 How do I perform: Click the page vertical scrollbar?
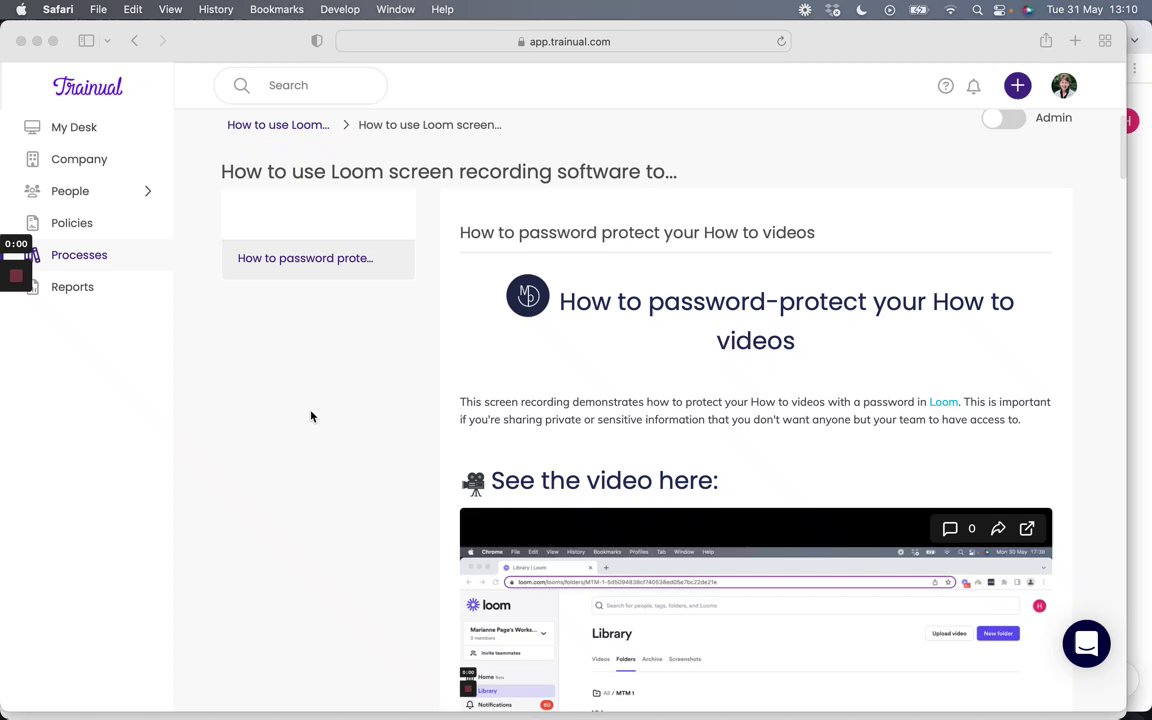click(1123, 147)
